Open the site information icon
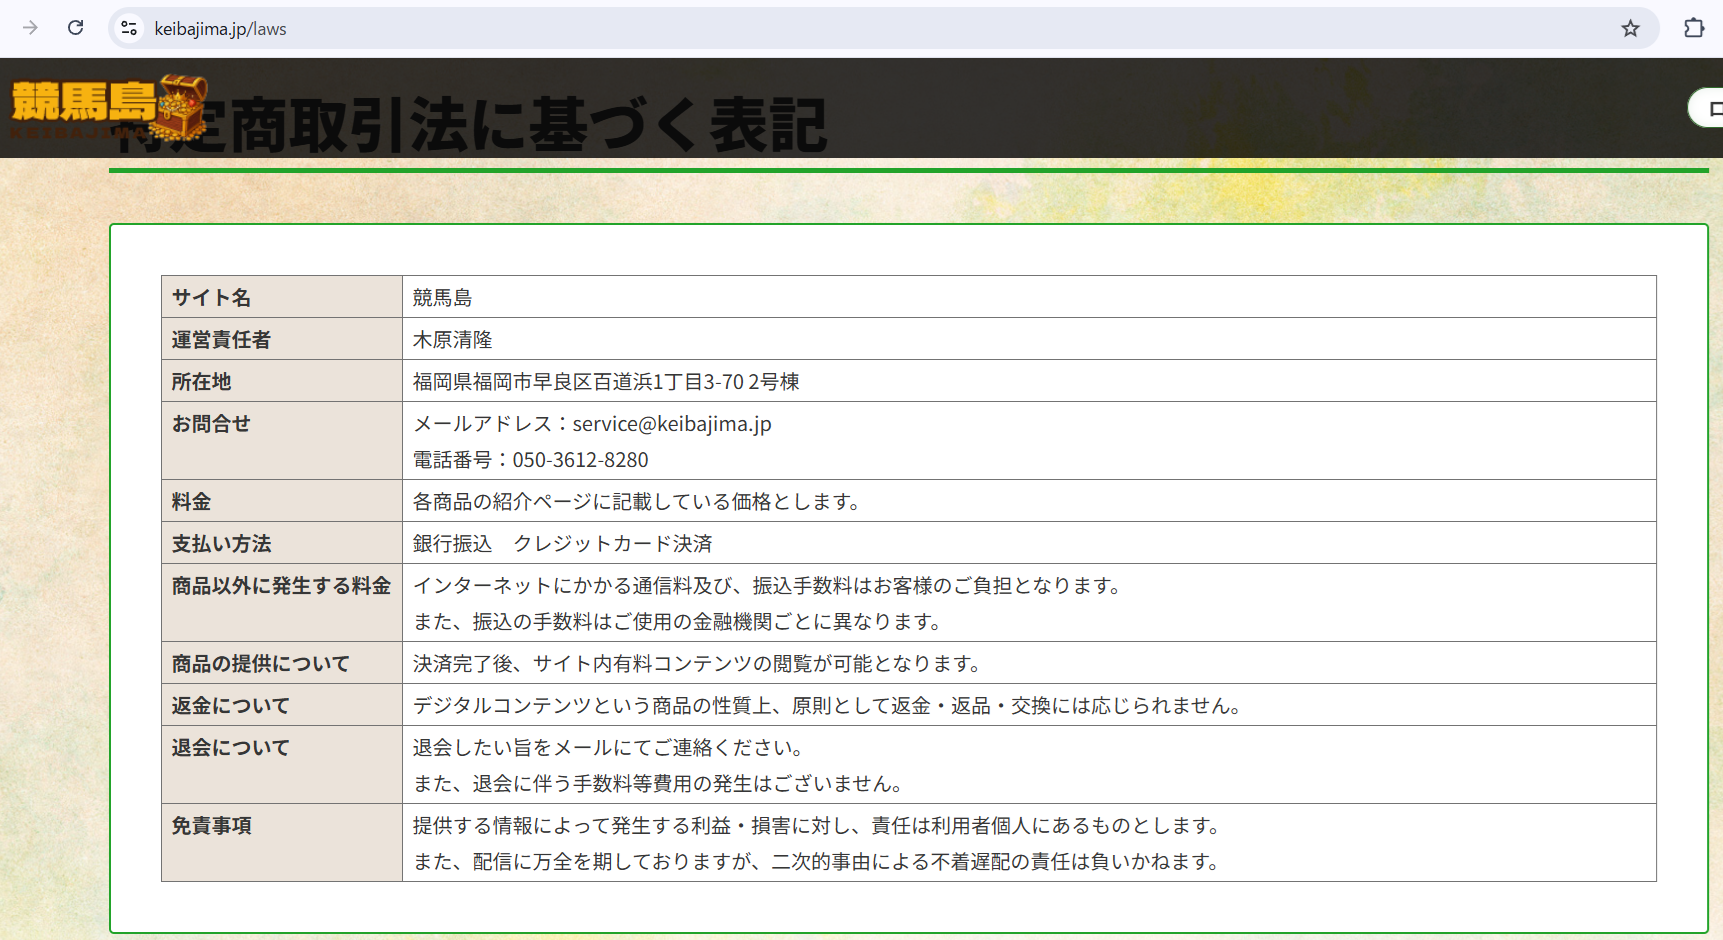 click(x=129, y=28)
